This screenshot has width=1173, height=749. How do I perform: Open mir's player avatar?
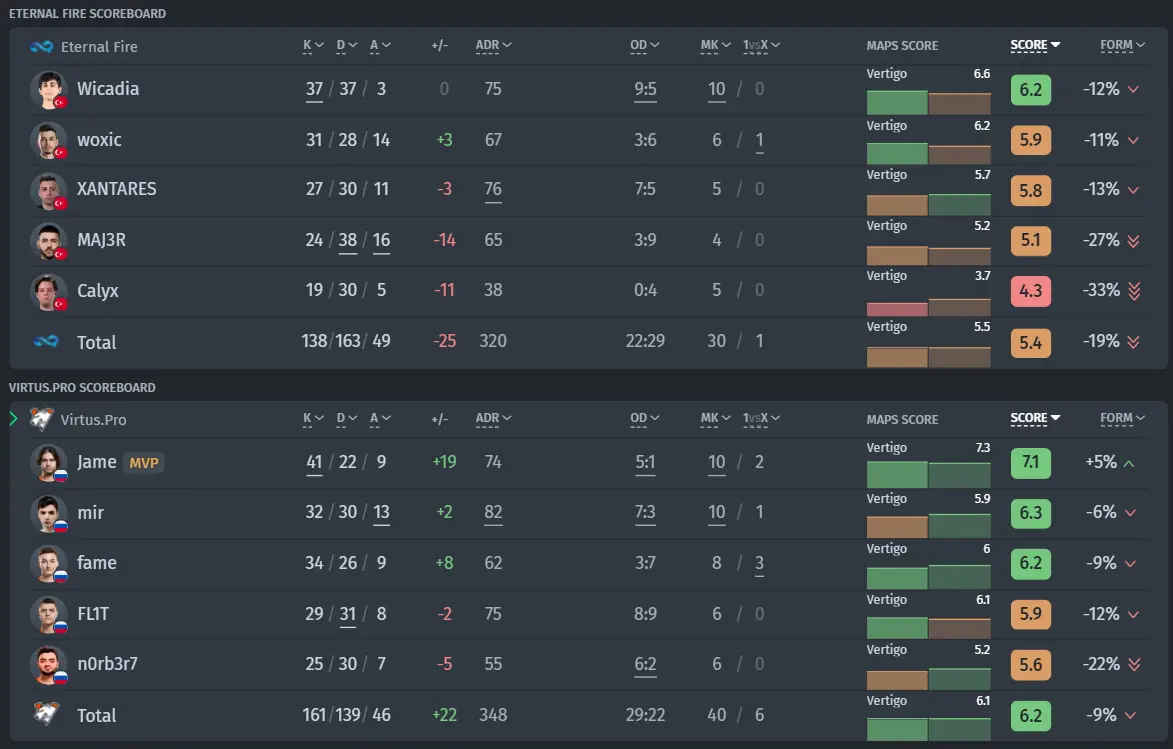[49, 513]
